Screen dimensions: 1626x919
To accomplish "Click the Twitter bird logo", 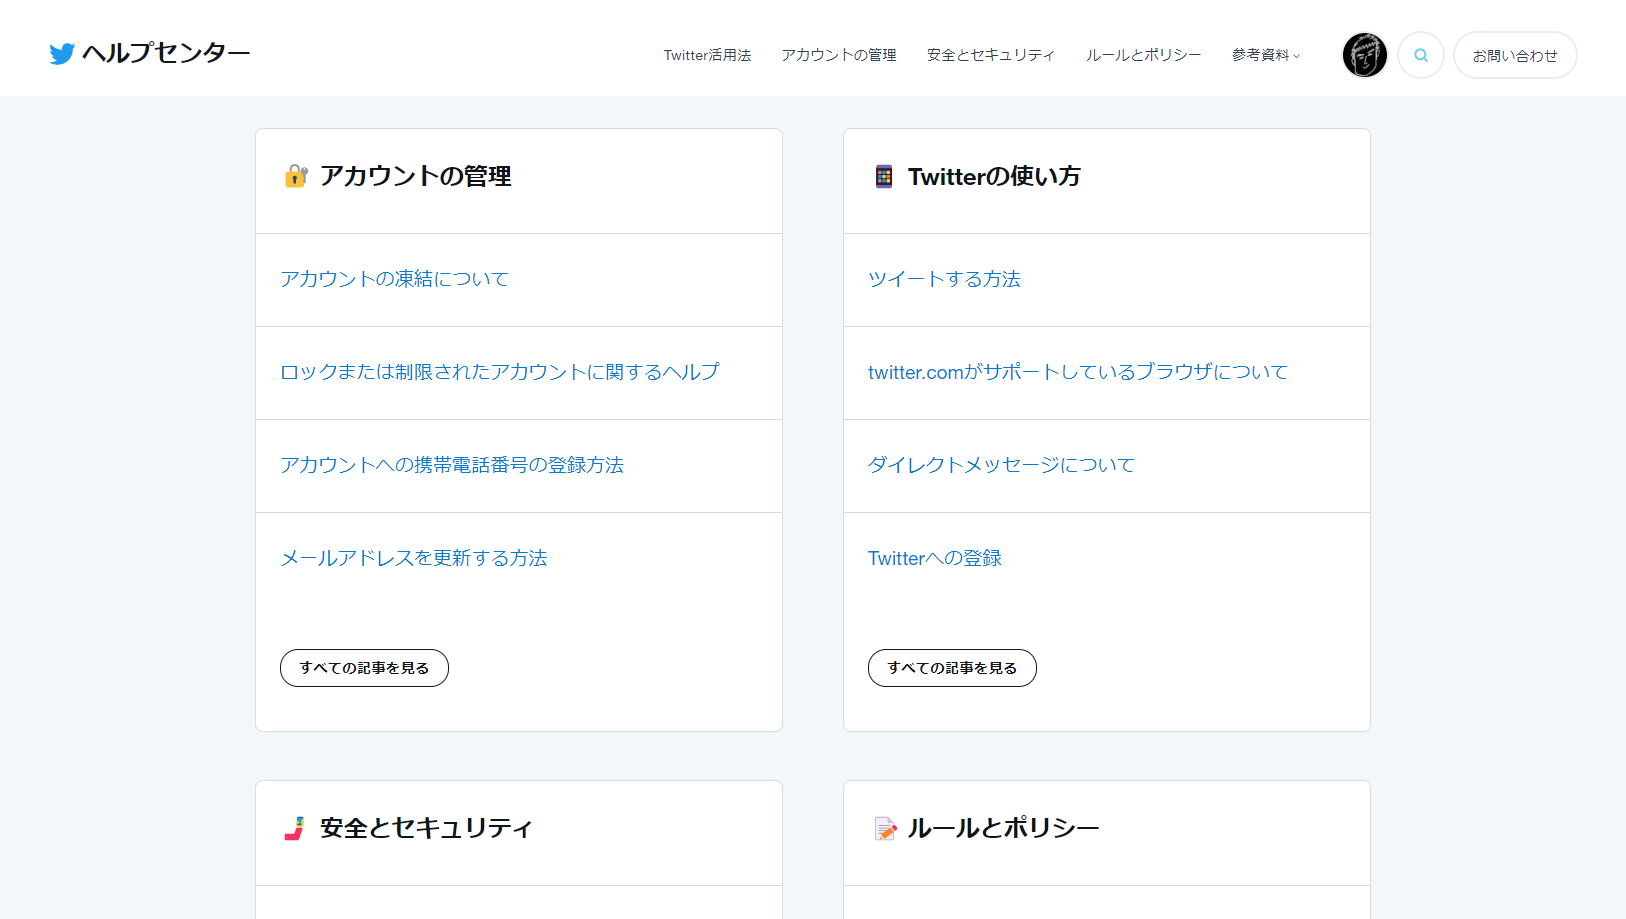I will (62, 54).
